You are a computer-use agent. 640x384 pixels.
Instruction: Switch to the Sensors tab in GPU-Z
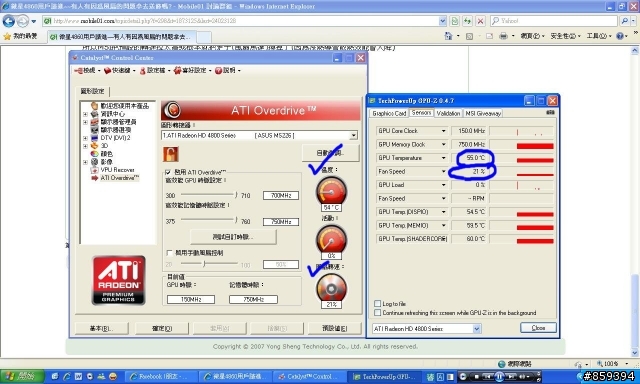[x=421, y=113]
